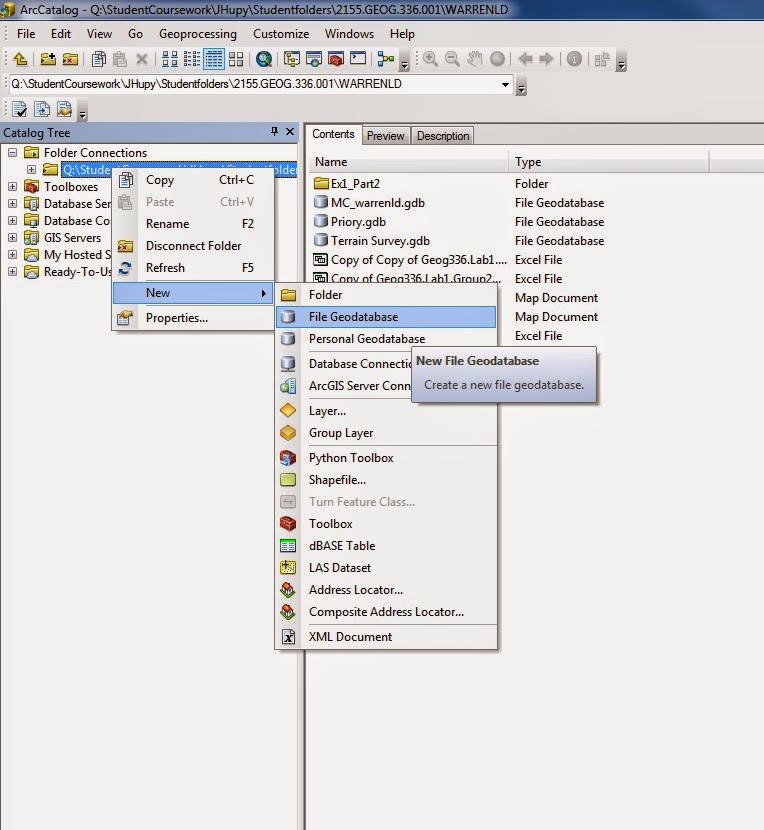This screenshot has width=764, height=830.
Task: Open the location path dropdown arrow
Action: click(505, 84)
